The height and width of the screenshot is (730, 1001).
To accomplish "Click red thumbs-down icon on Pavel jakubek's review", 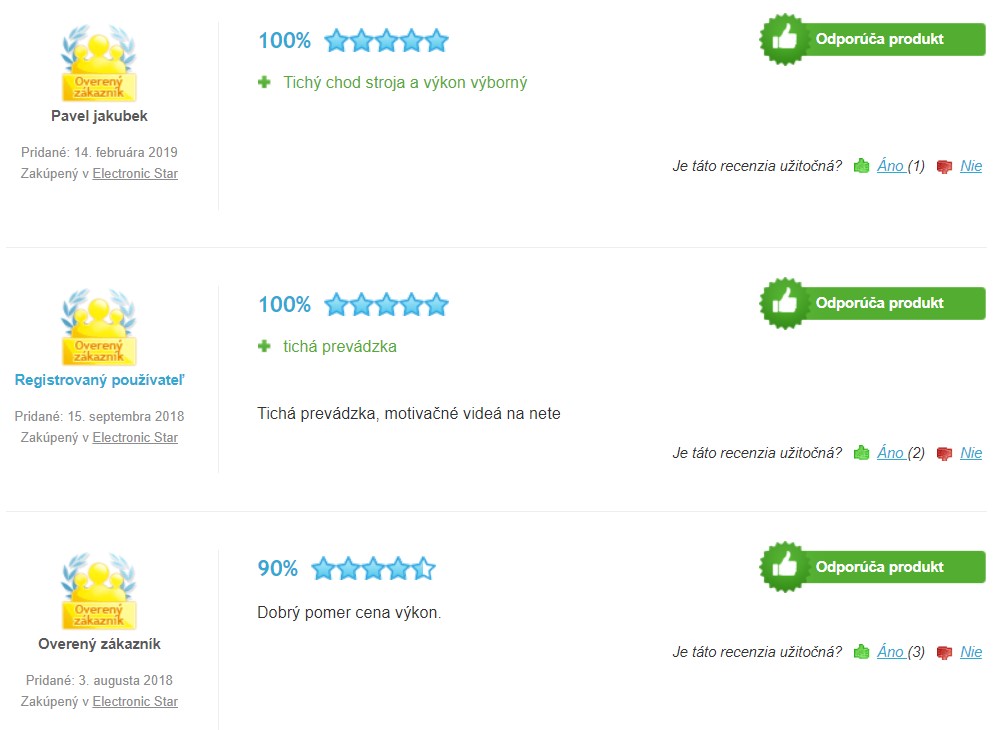I will pyautogui.click(x=944, y=167).
